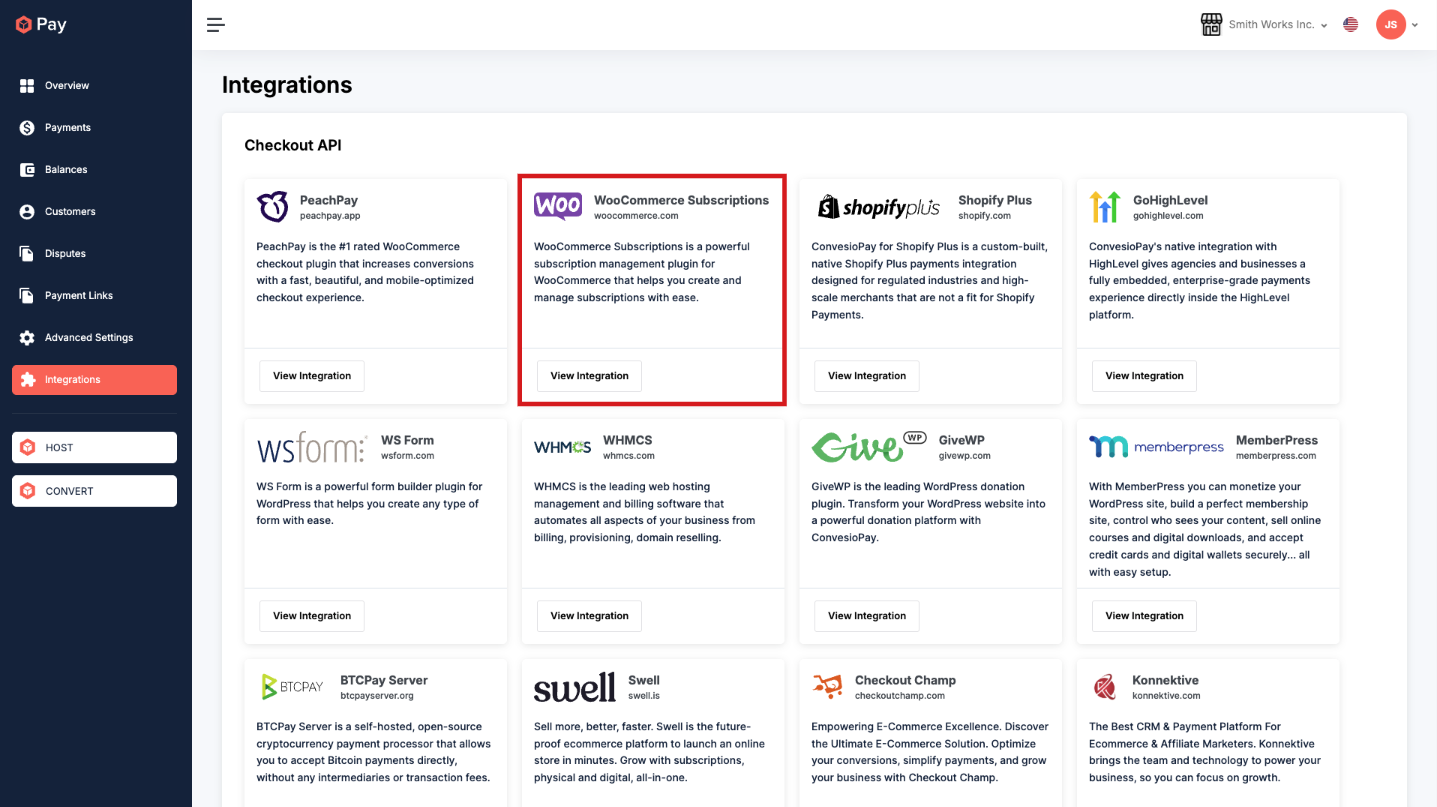Open Customers from the sidebar
1437x807 pixels.
[94, 212]
